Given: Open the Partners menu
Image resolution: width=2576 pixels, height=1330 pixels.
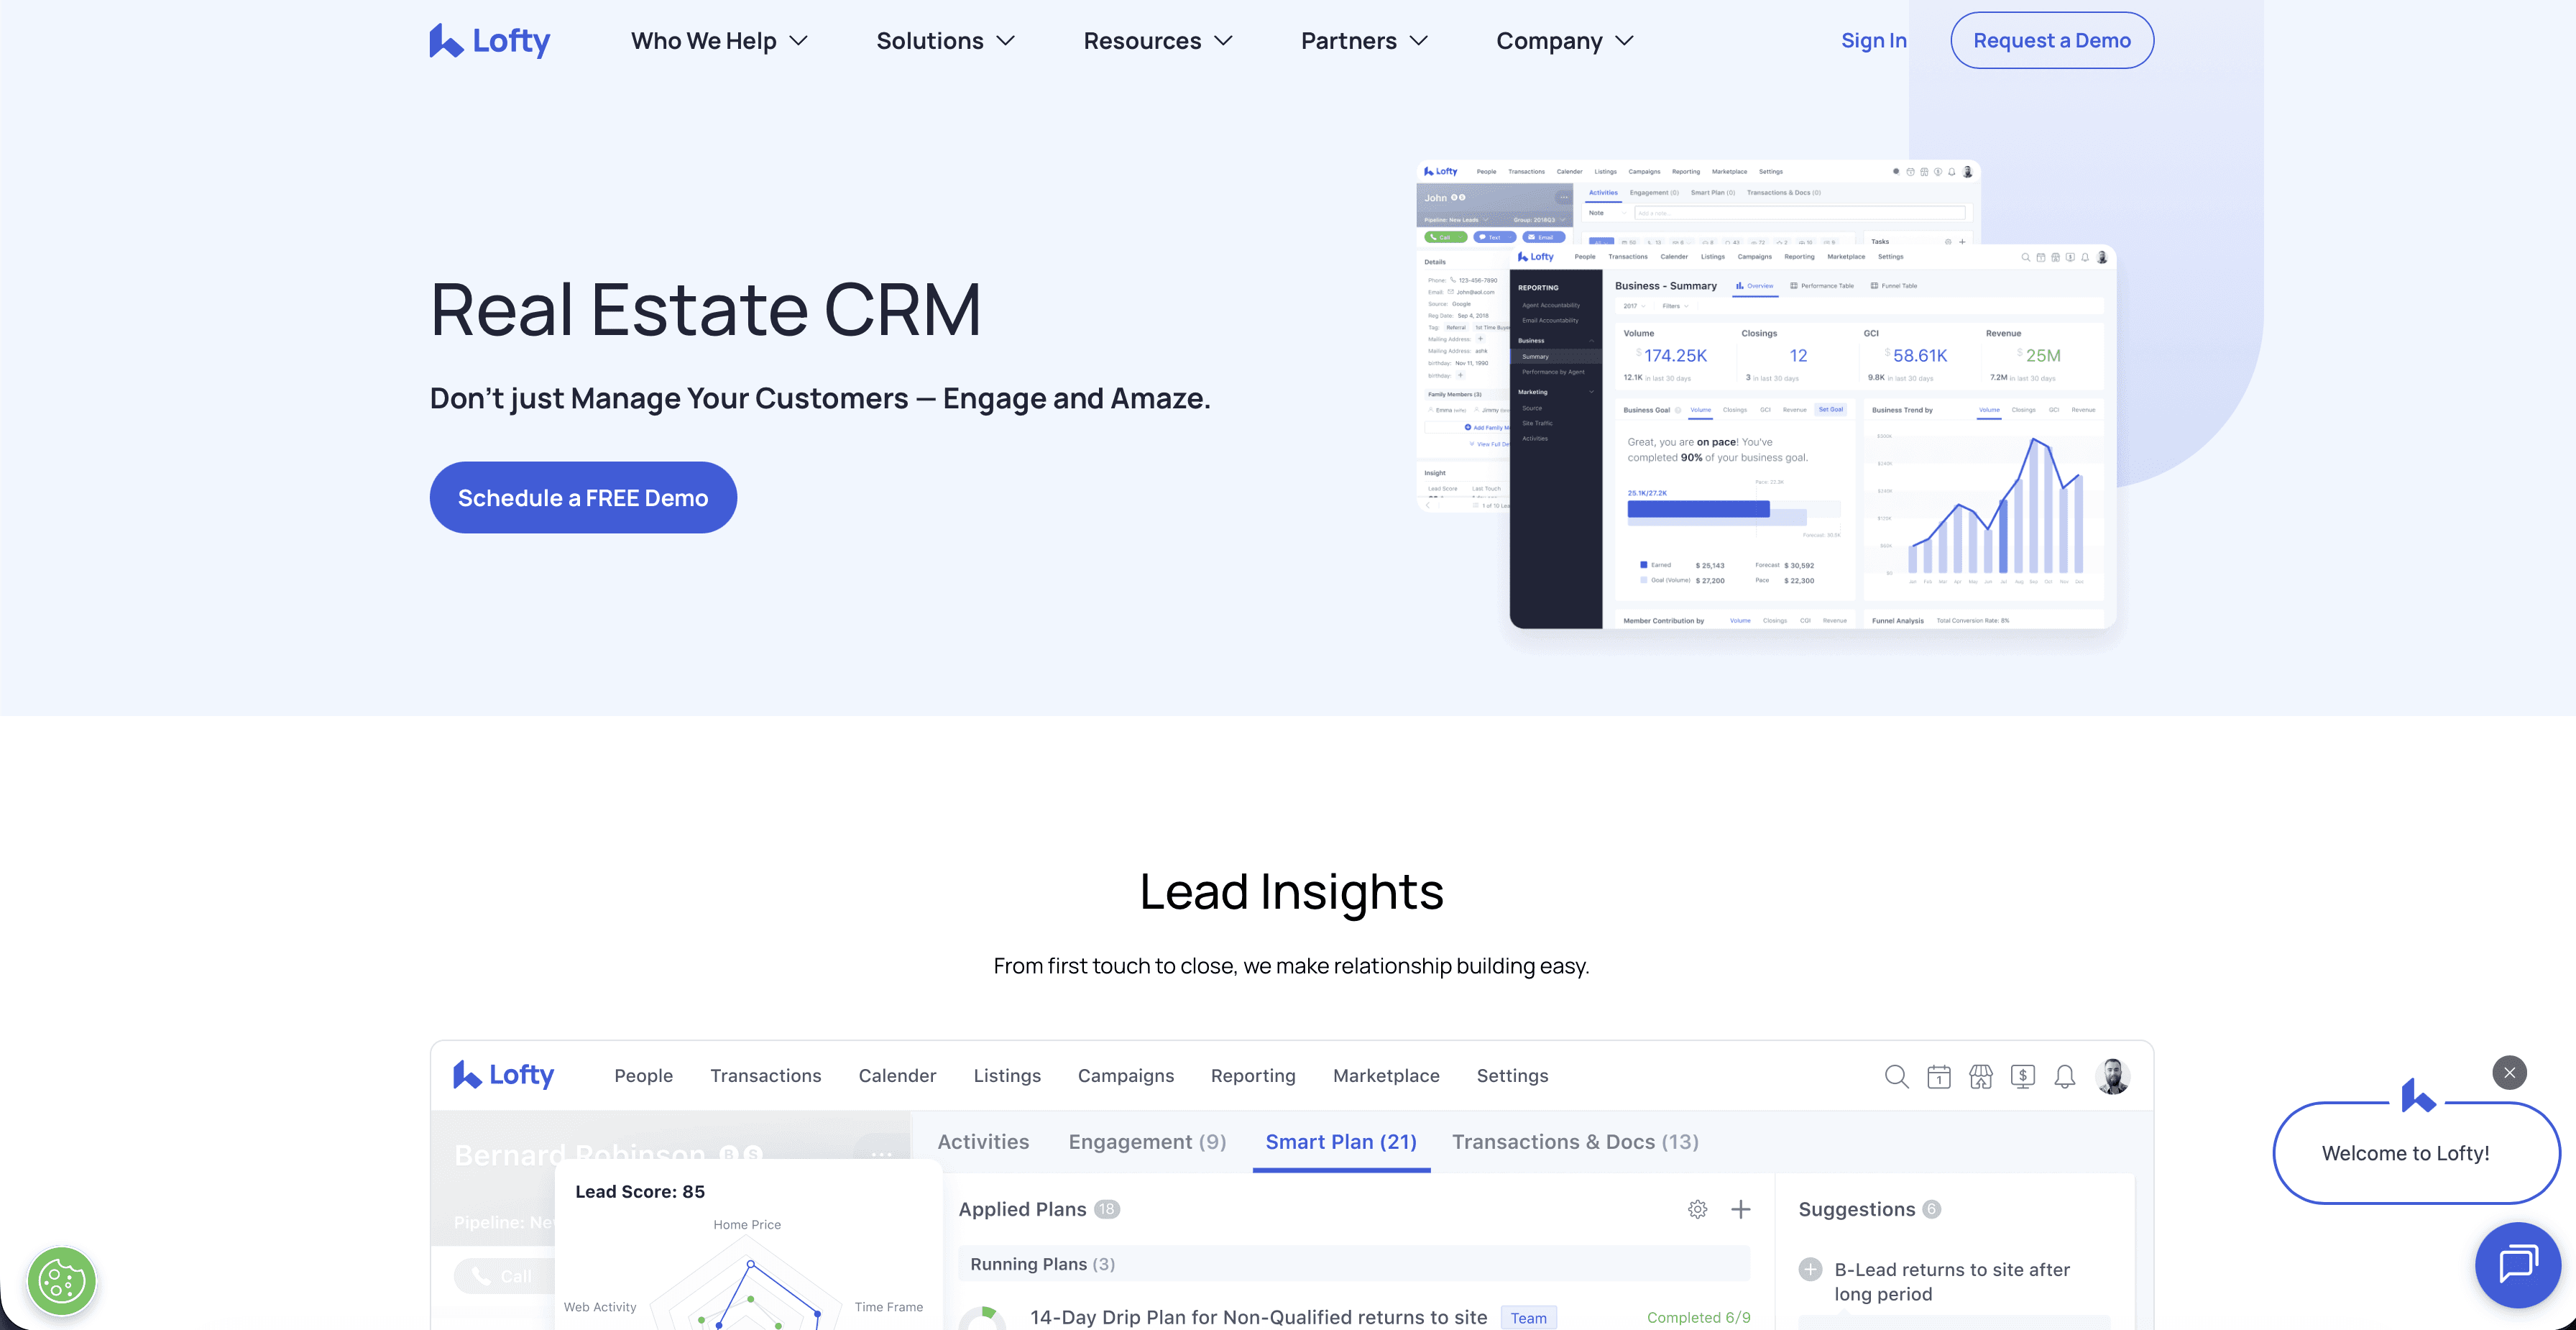Looking at the screenshot, I should pos(1363,41).
